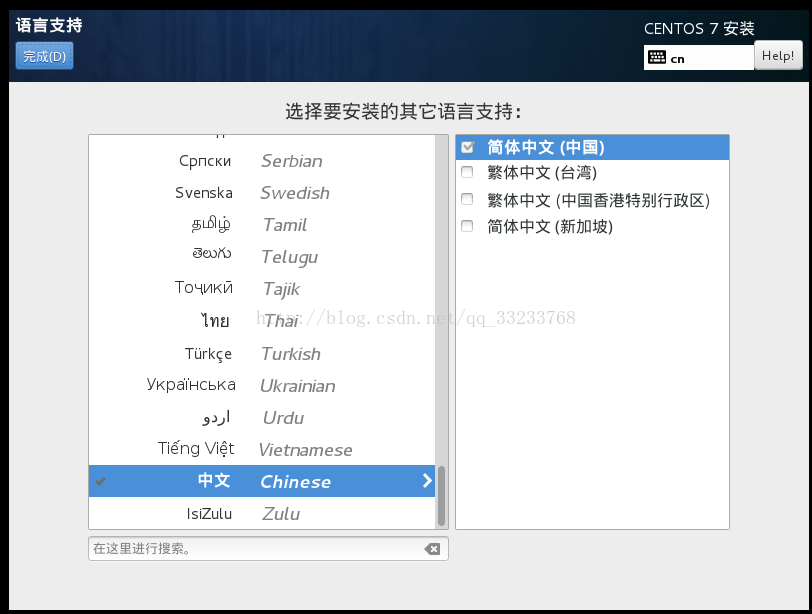Select Tiếng Việt Vietnamese language row
This screenshot has width=812, height=614.
pos(262,450)
